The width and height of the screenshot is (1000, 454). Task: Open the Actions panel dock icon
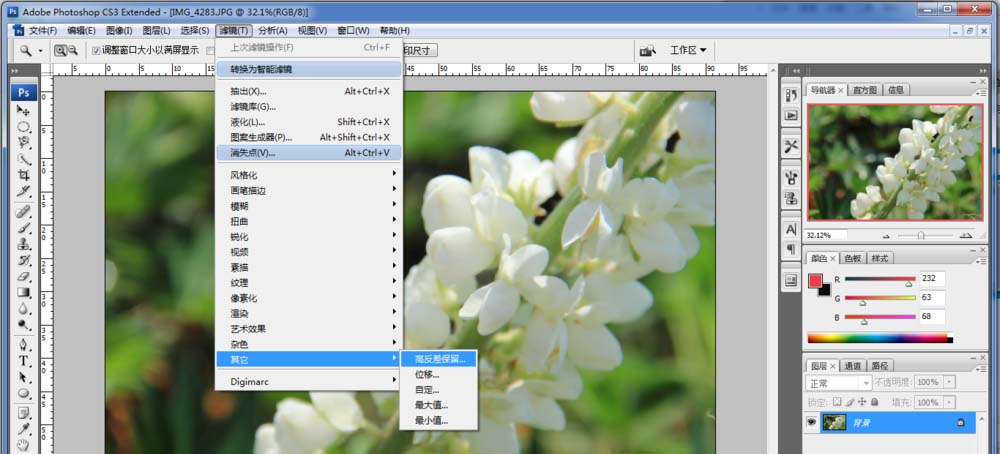(x=791, y=115)
